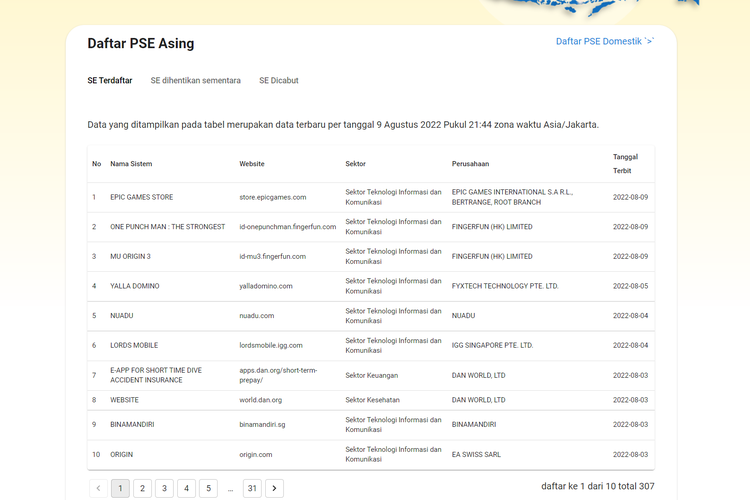750x500 pixels.
Task: Click world.dan.org website cell
Action: pyautogui.click(x=261, y=400)
